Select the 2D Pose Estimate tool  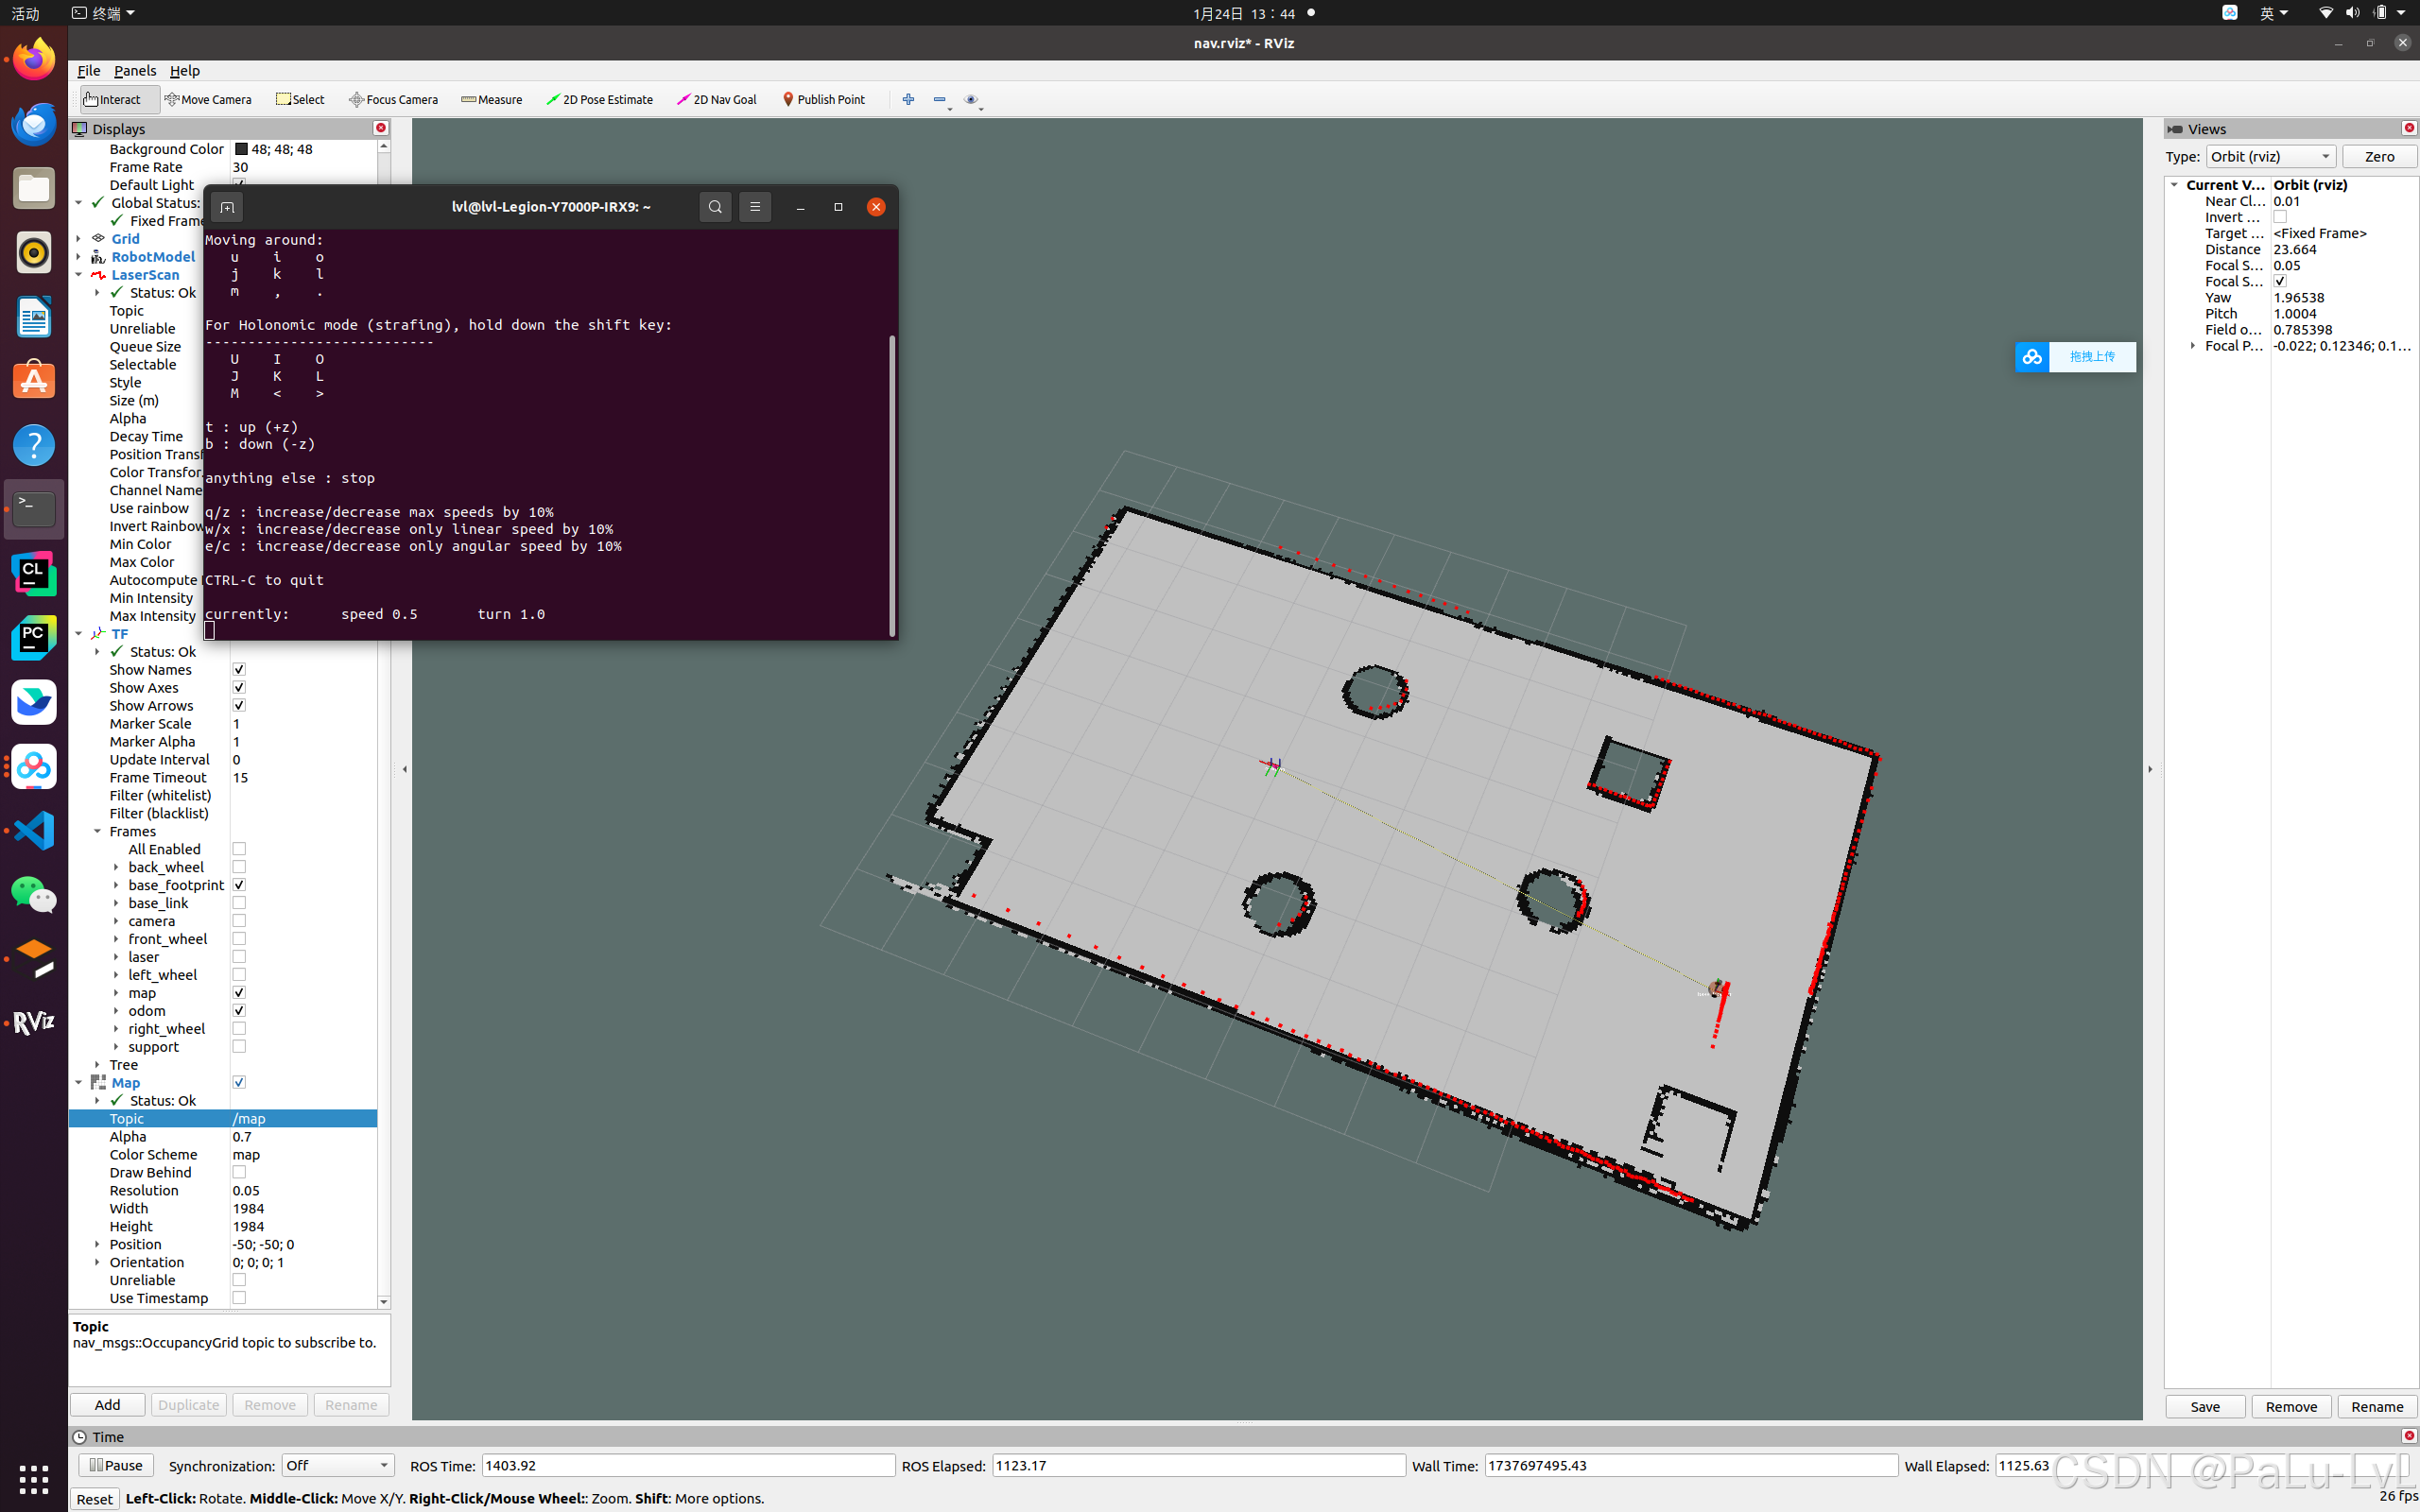pyautogui.click(x=600, y=99)
